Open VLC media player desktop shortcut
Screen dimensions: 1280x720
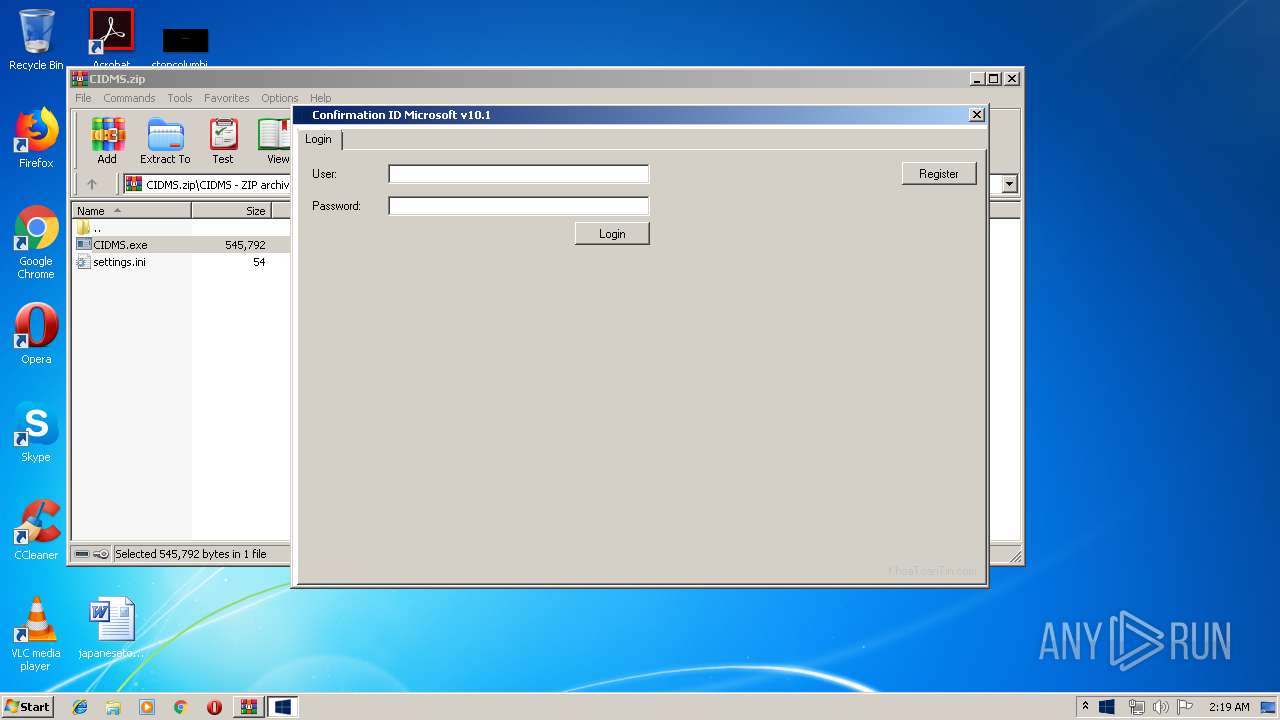pos(36,634)
